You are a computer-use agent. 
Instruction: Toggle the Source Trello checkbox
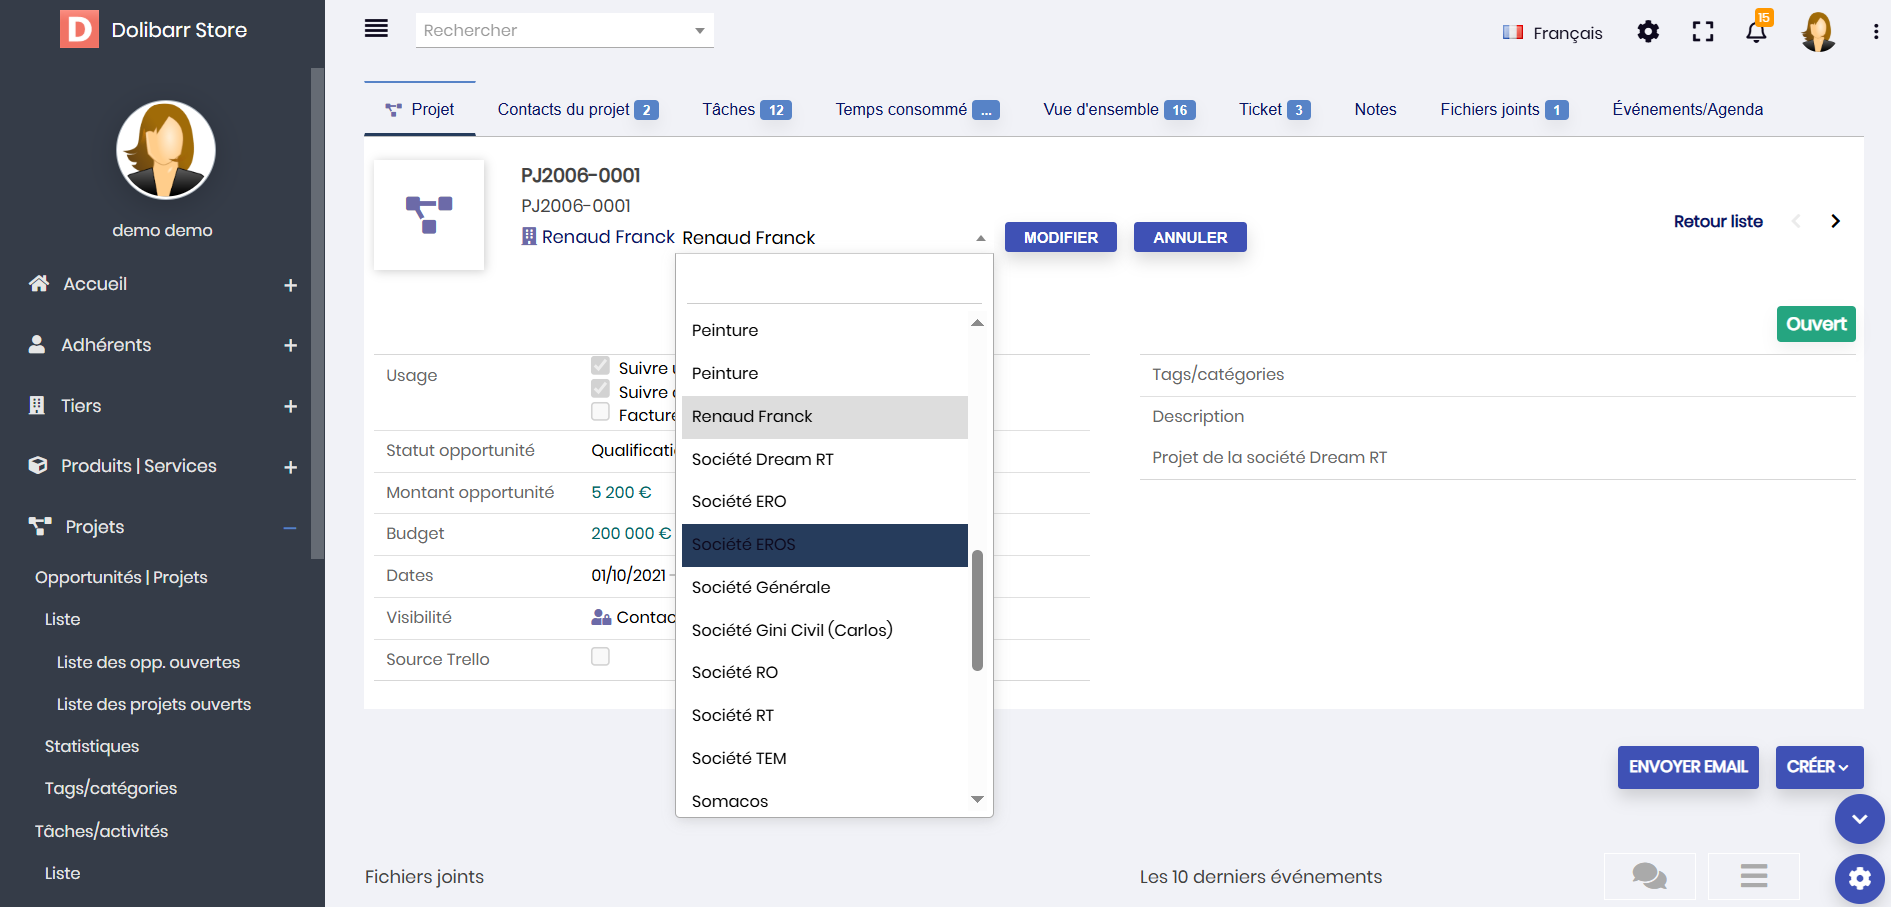(600, 657)
